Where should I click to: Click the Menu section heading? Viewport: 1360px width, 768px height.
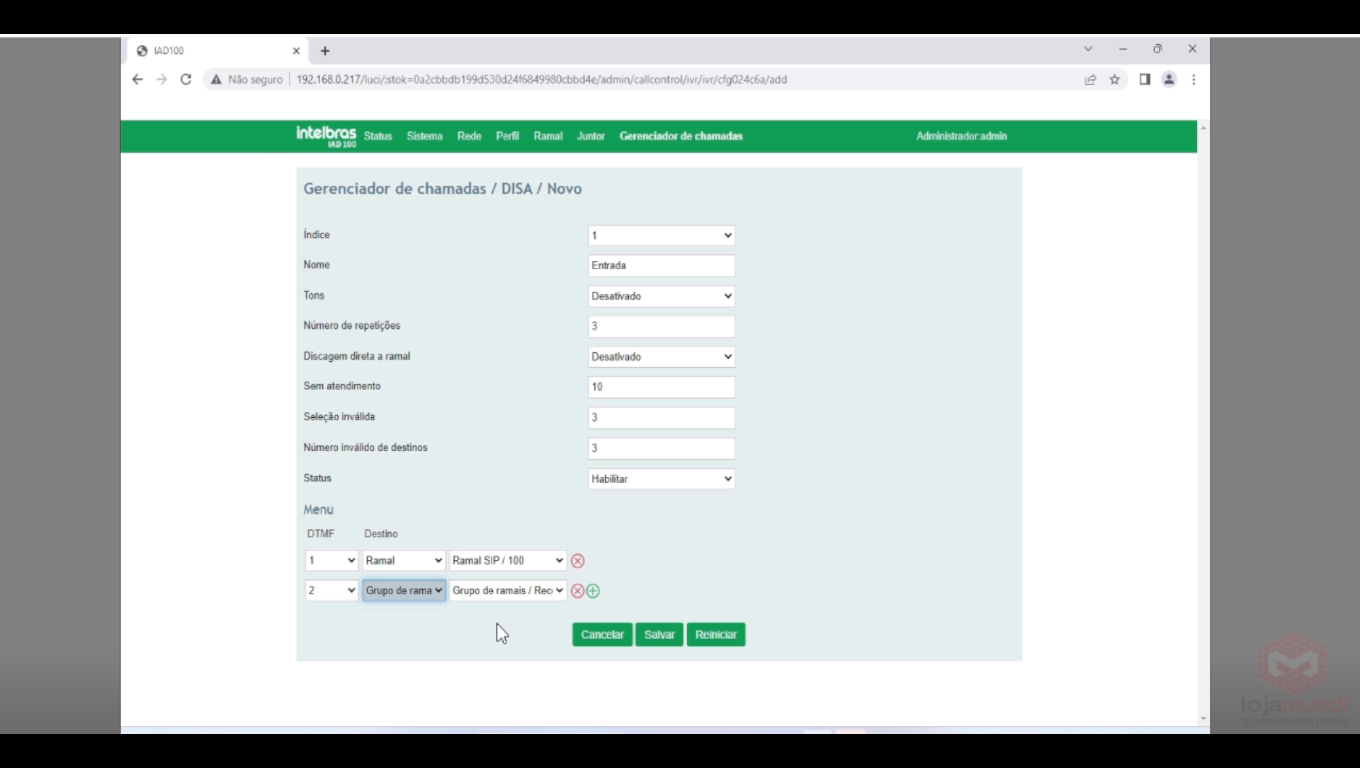click(x=319, y=510)
